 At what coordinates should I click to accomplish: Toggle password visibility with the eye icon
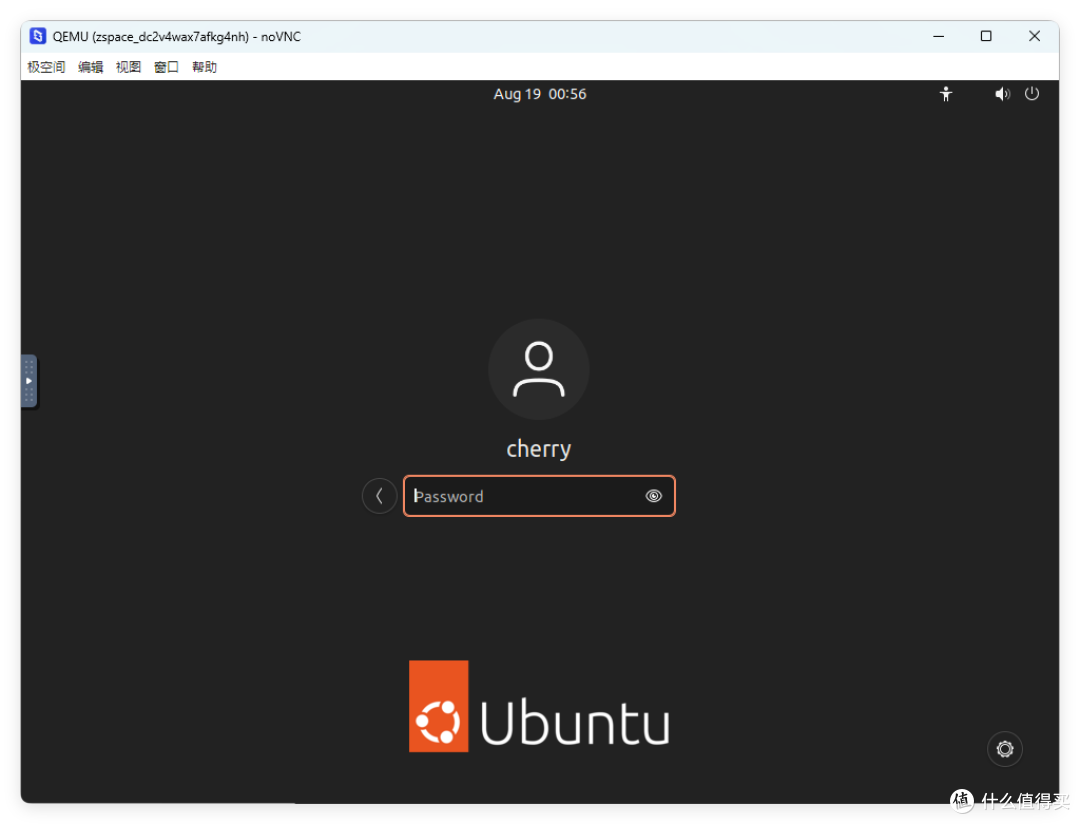(653, 495)
